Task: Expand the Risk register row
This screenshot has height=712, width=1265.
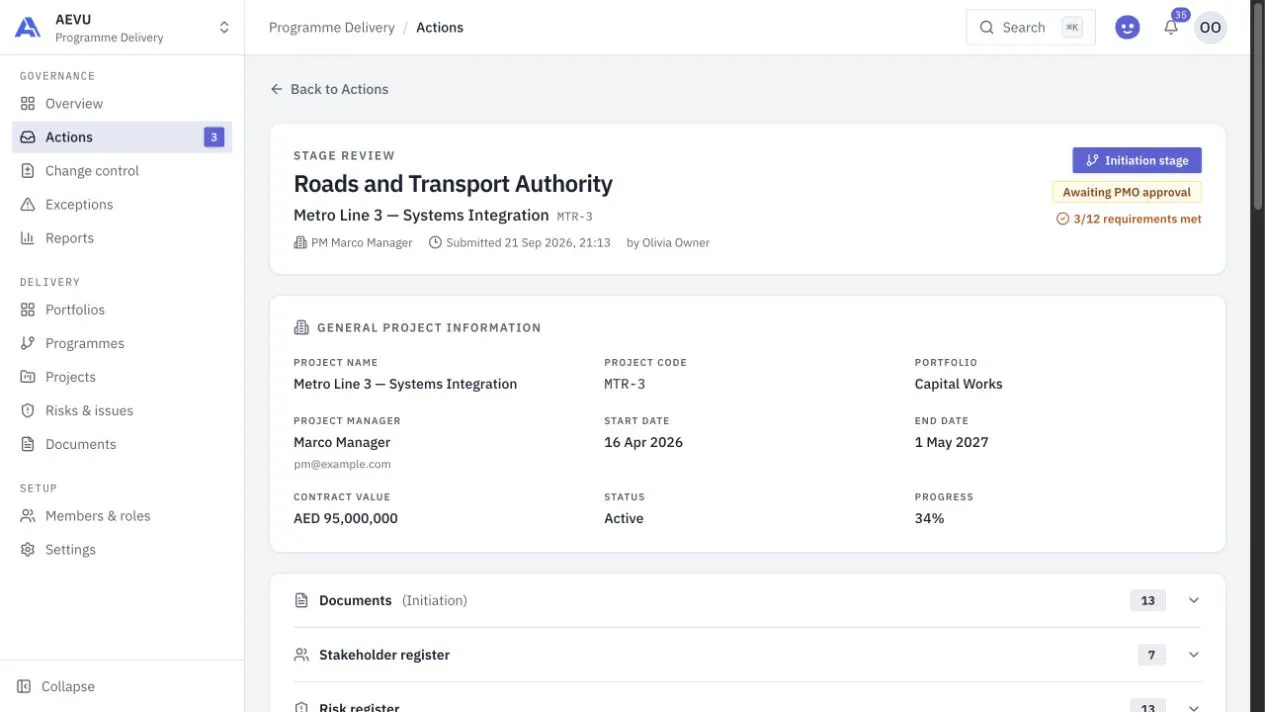Action: click(747, 705)
